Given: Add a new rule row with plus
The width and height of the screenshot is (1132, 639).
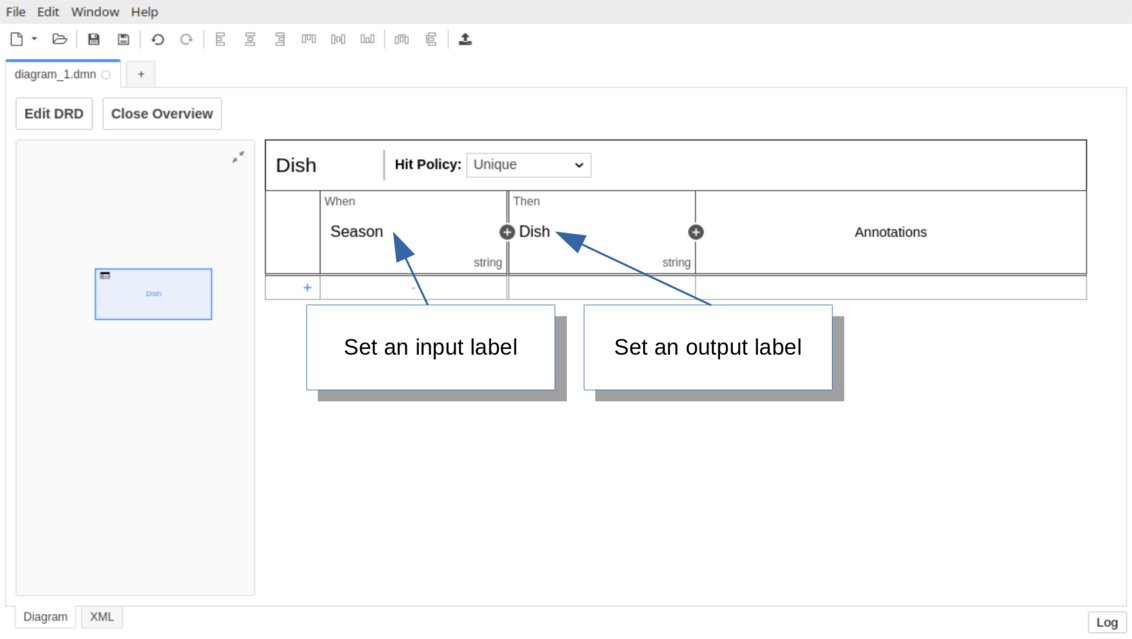Looking at the screenshot, I should point(307,288).
